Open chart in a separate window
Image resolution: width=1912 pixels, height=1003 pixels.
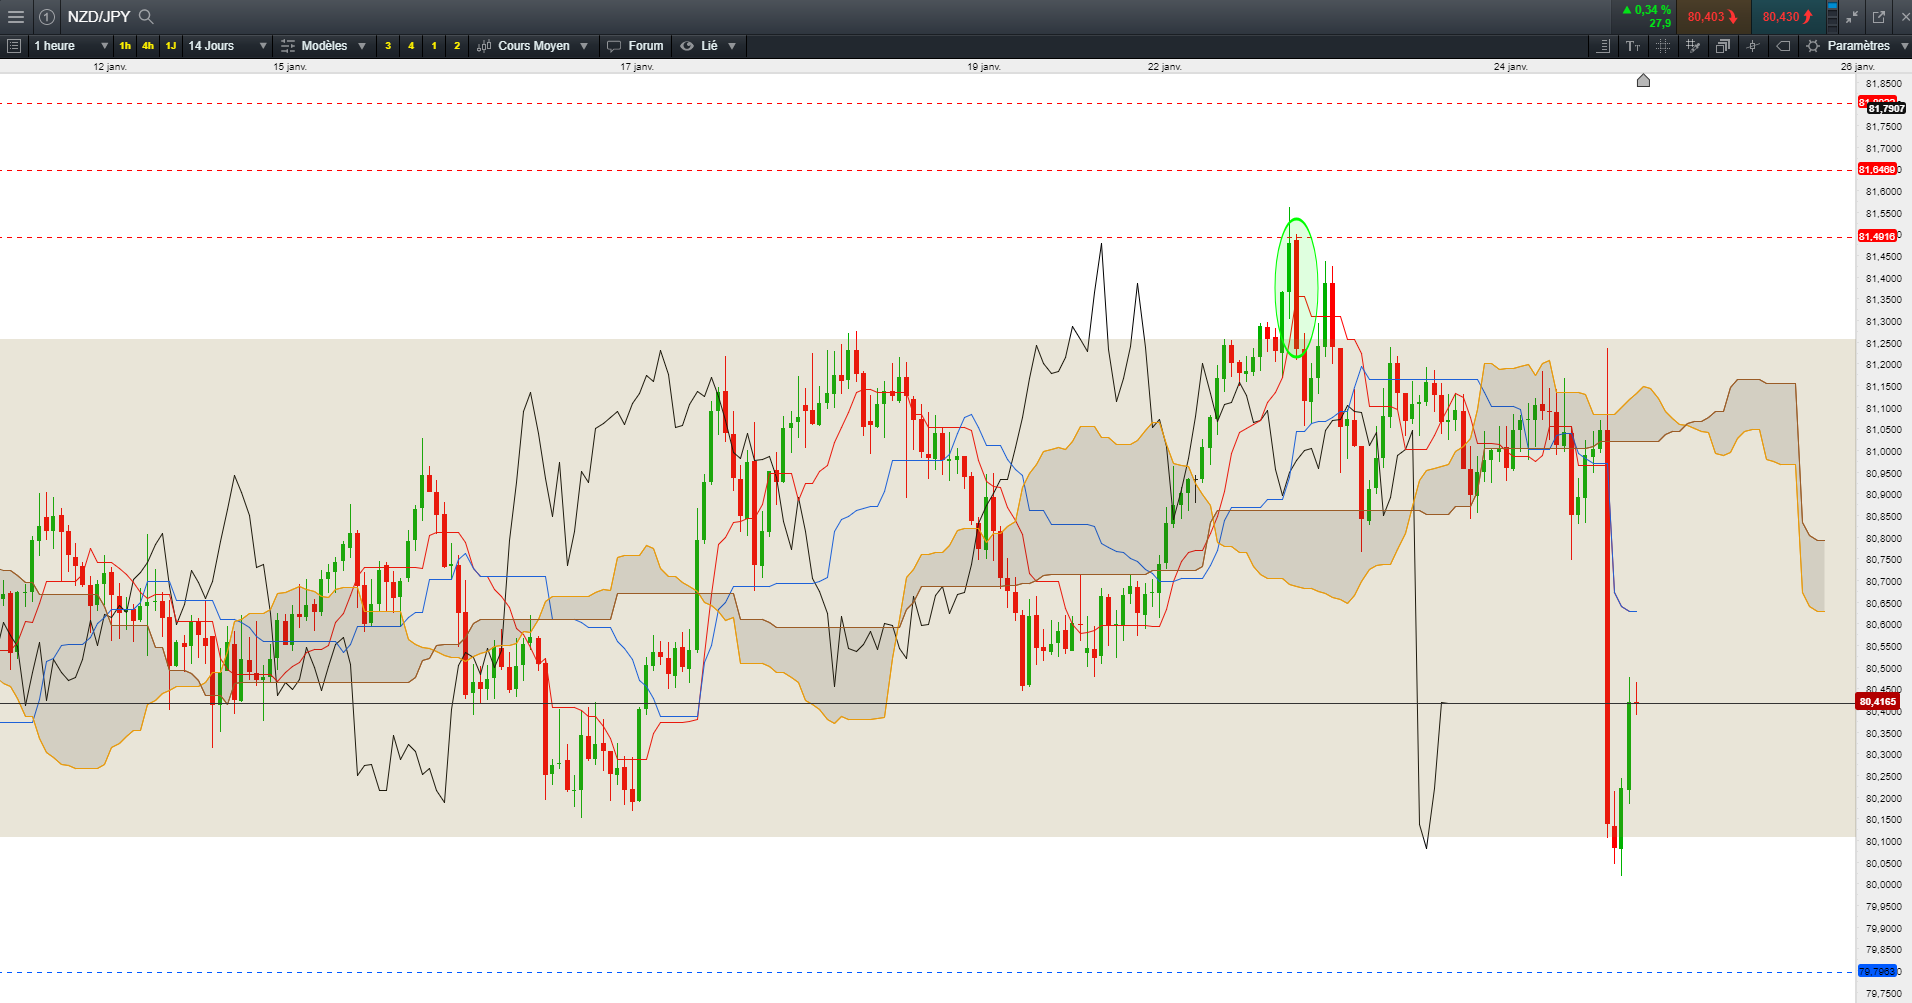pyautogui.click(x=1879, y=17)
